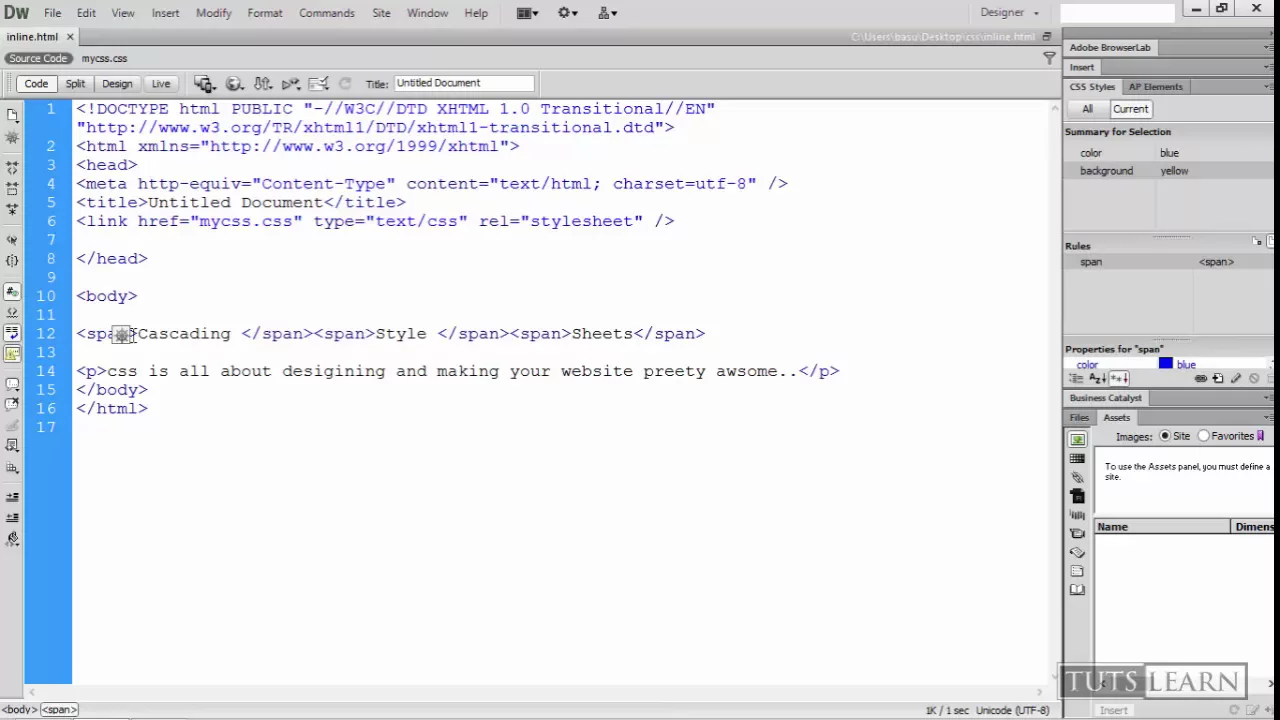The height and width of the screenshot is (720, 1280).
Task: Click the blue color swatch
Action: click(x=1165, y=364)
